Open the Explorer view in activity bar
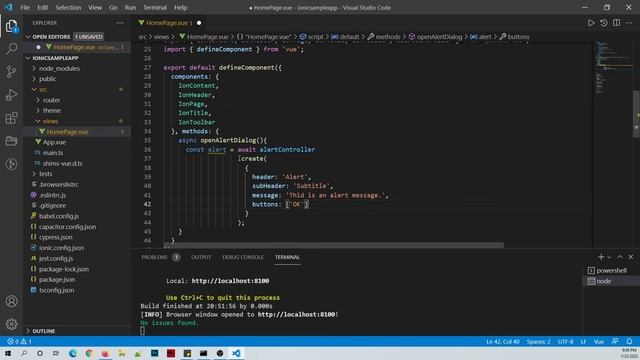640x360 pixels. point(11,27)
